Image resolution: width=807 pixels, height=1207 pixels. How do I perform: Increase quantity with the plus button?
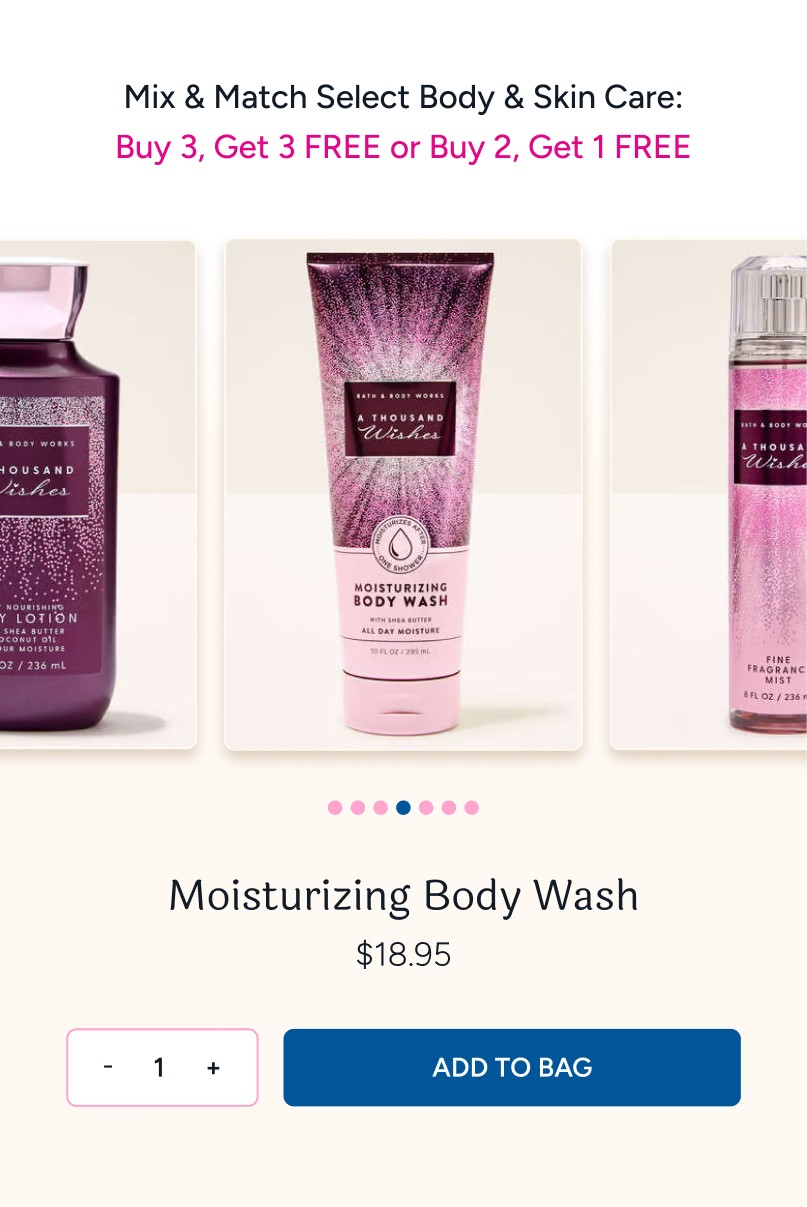(213, 1067)
